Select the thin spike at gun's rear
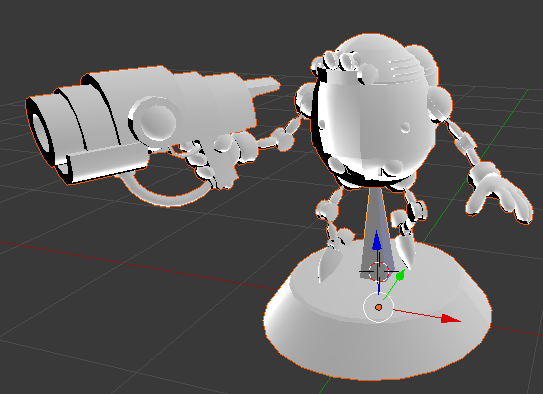 tap(263, 86)
